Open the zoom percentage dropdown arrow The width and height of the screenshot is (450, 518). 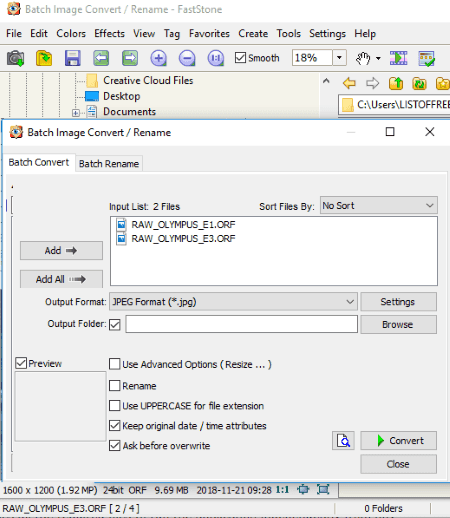pos(339,58)
